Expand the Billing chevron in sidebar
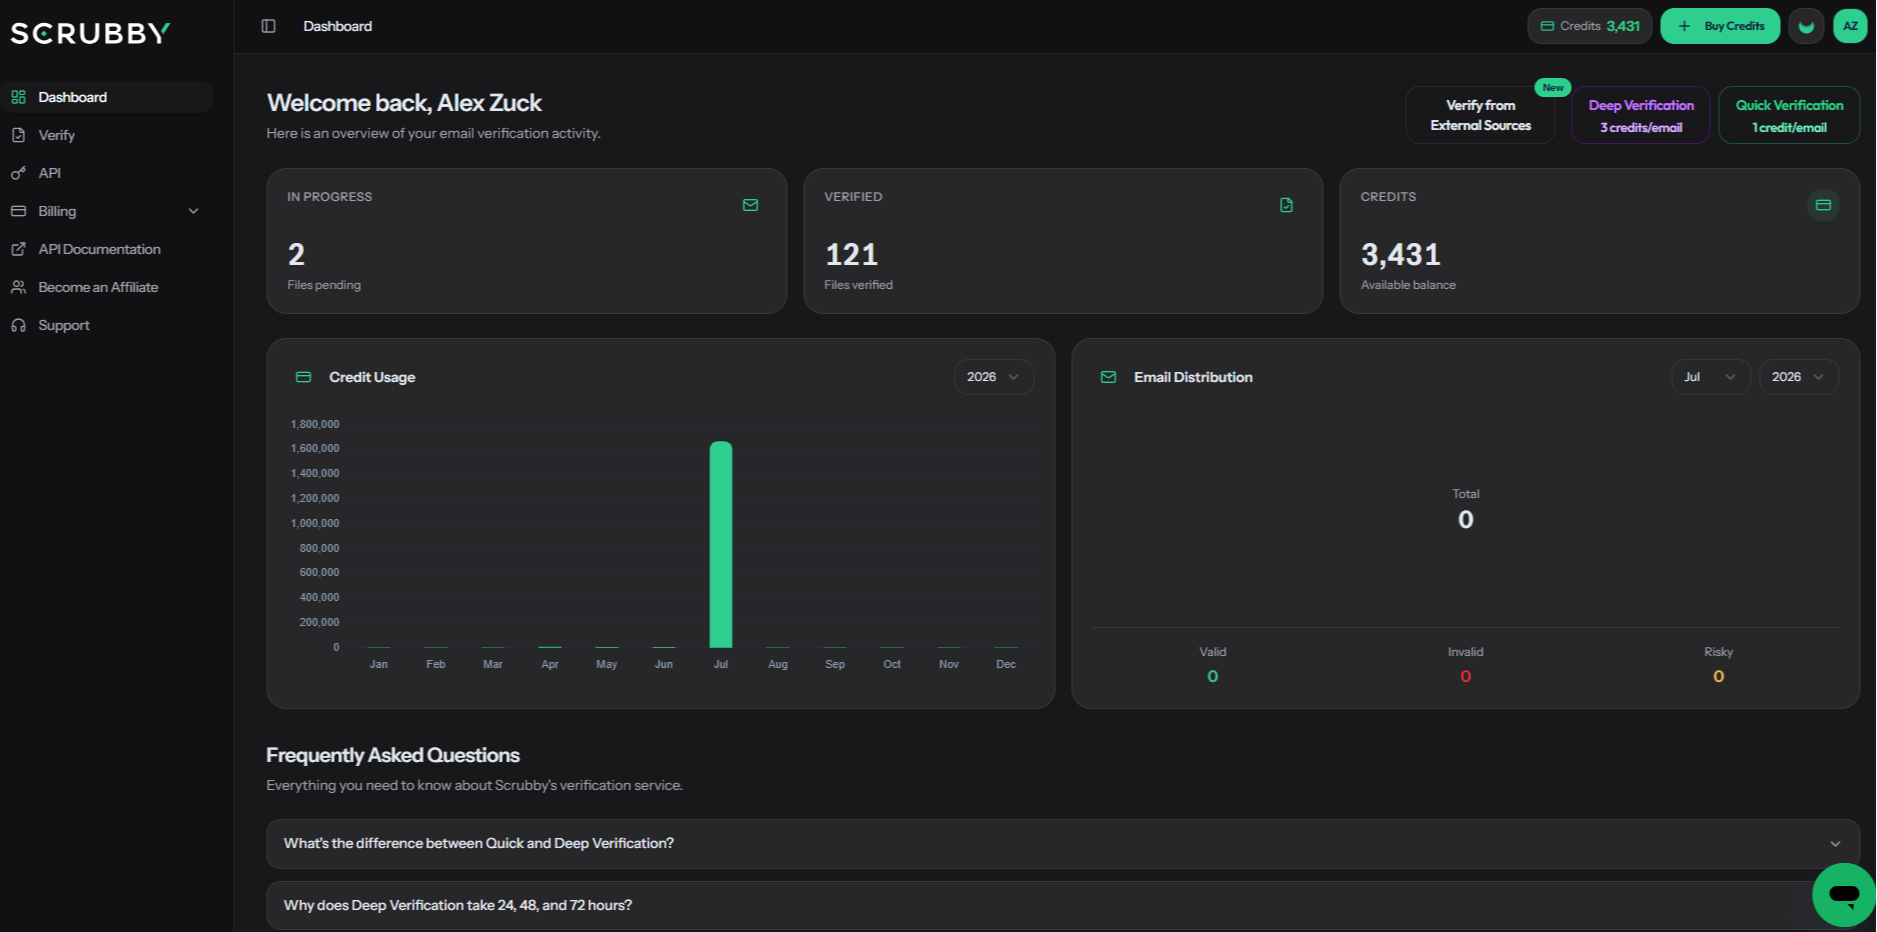Screen dimensions: 1877x932 [194, 211]
